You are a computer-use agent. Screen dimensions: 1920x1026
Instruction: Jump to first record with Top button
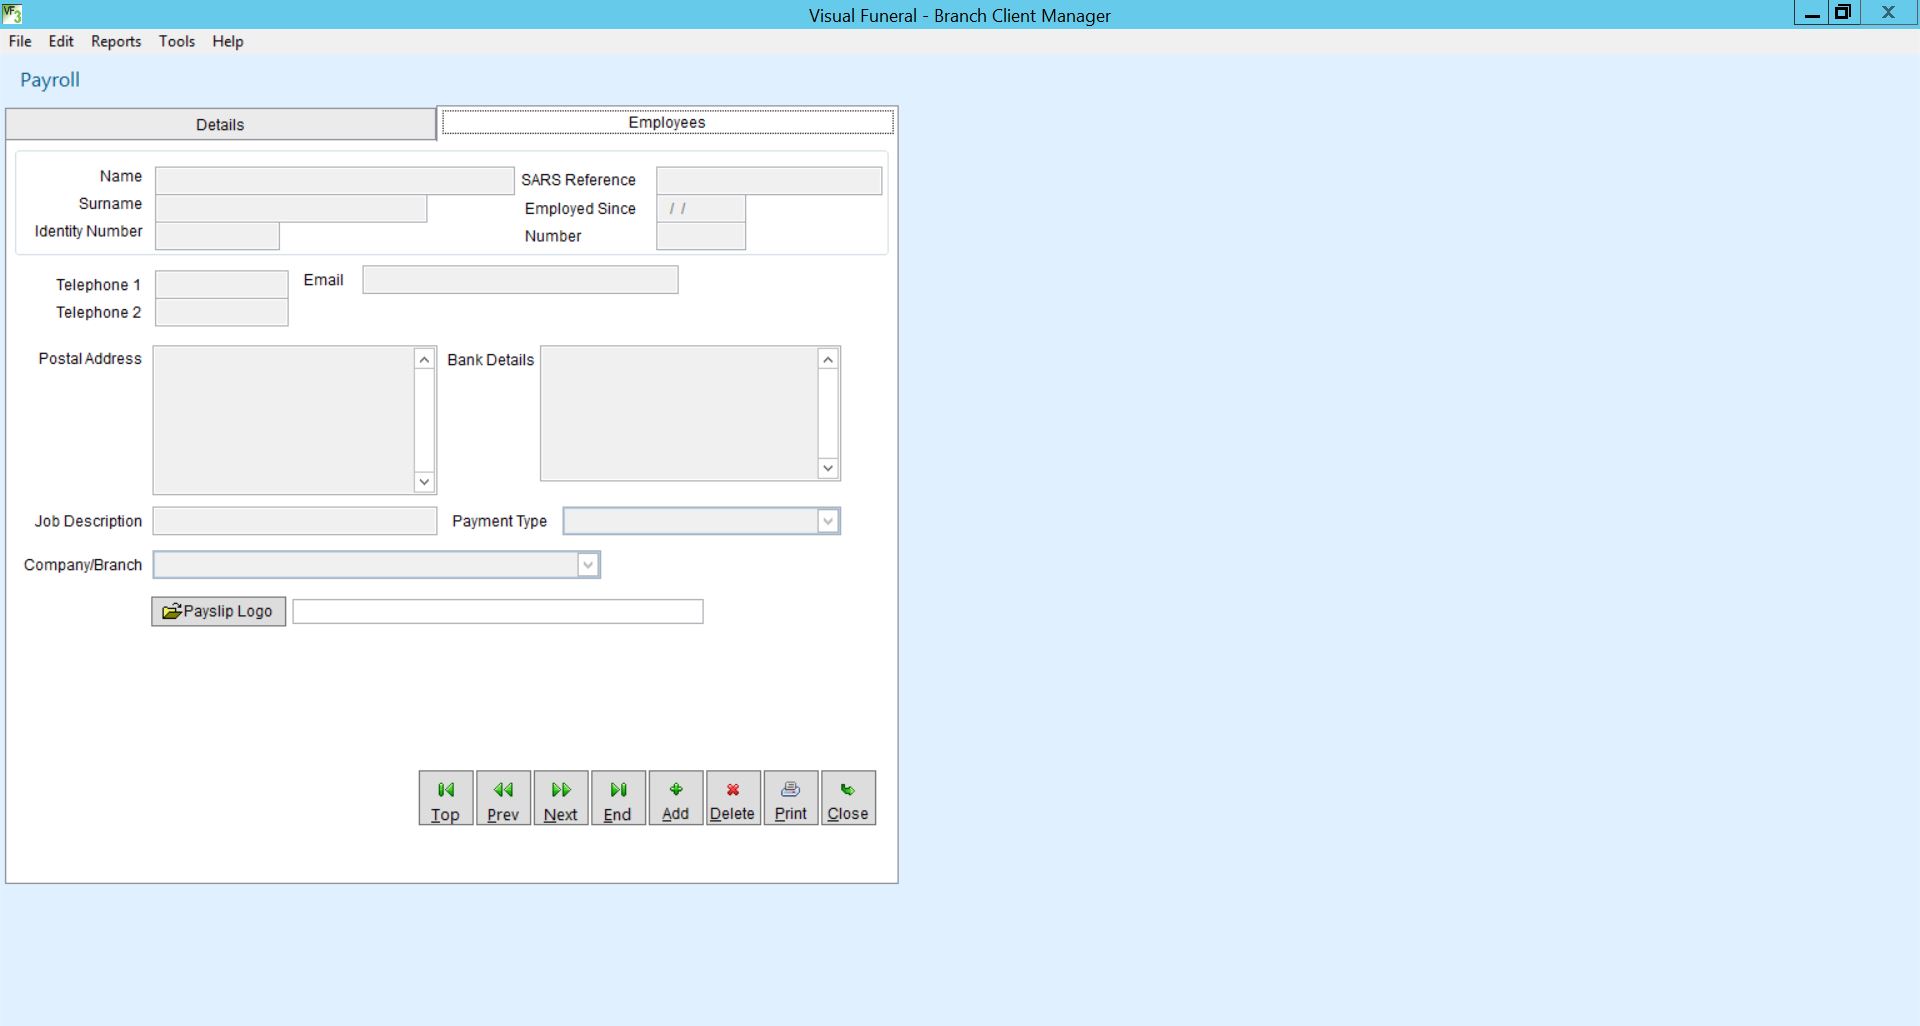(x=445, y=798)
